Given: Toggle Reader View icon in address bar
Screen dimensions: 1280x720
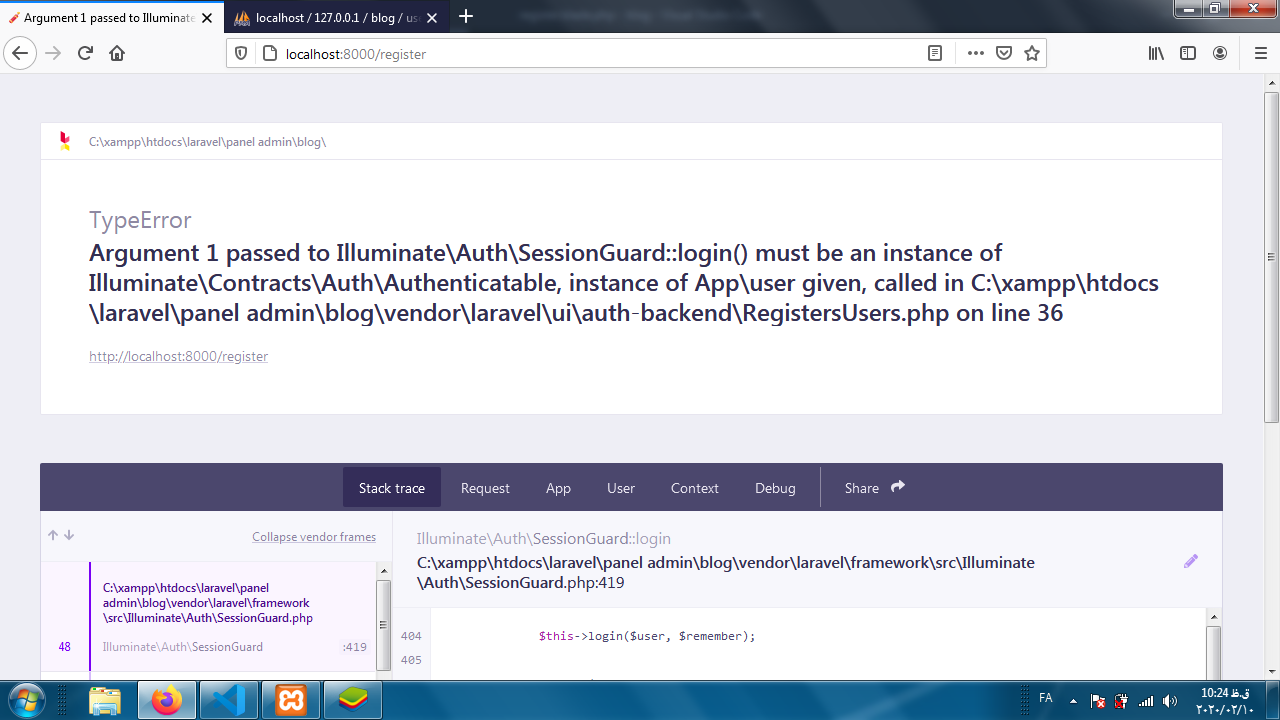Looking at the screenshot, I should click(x=935, y=54).
